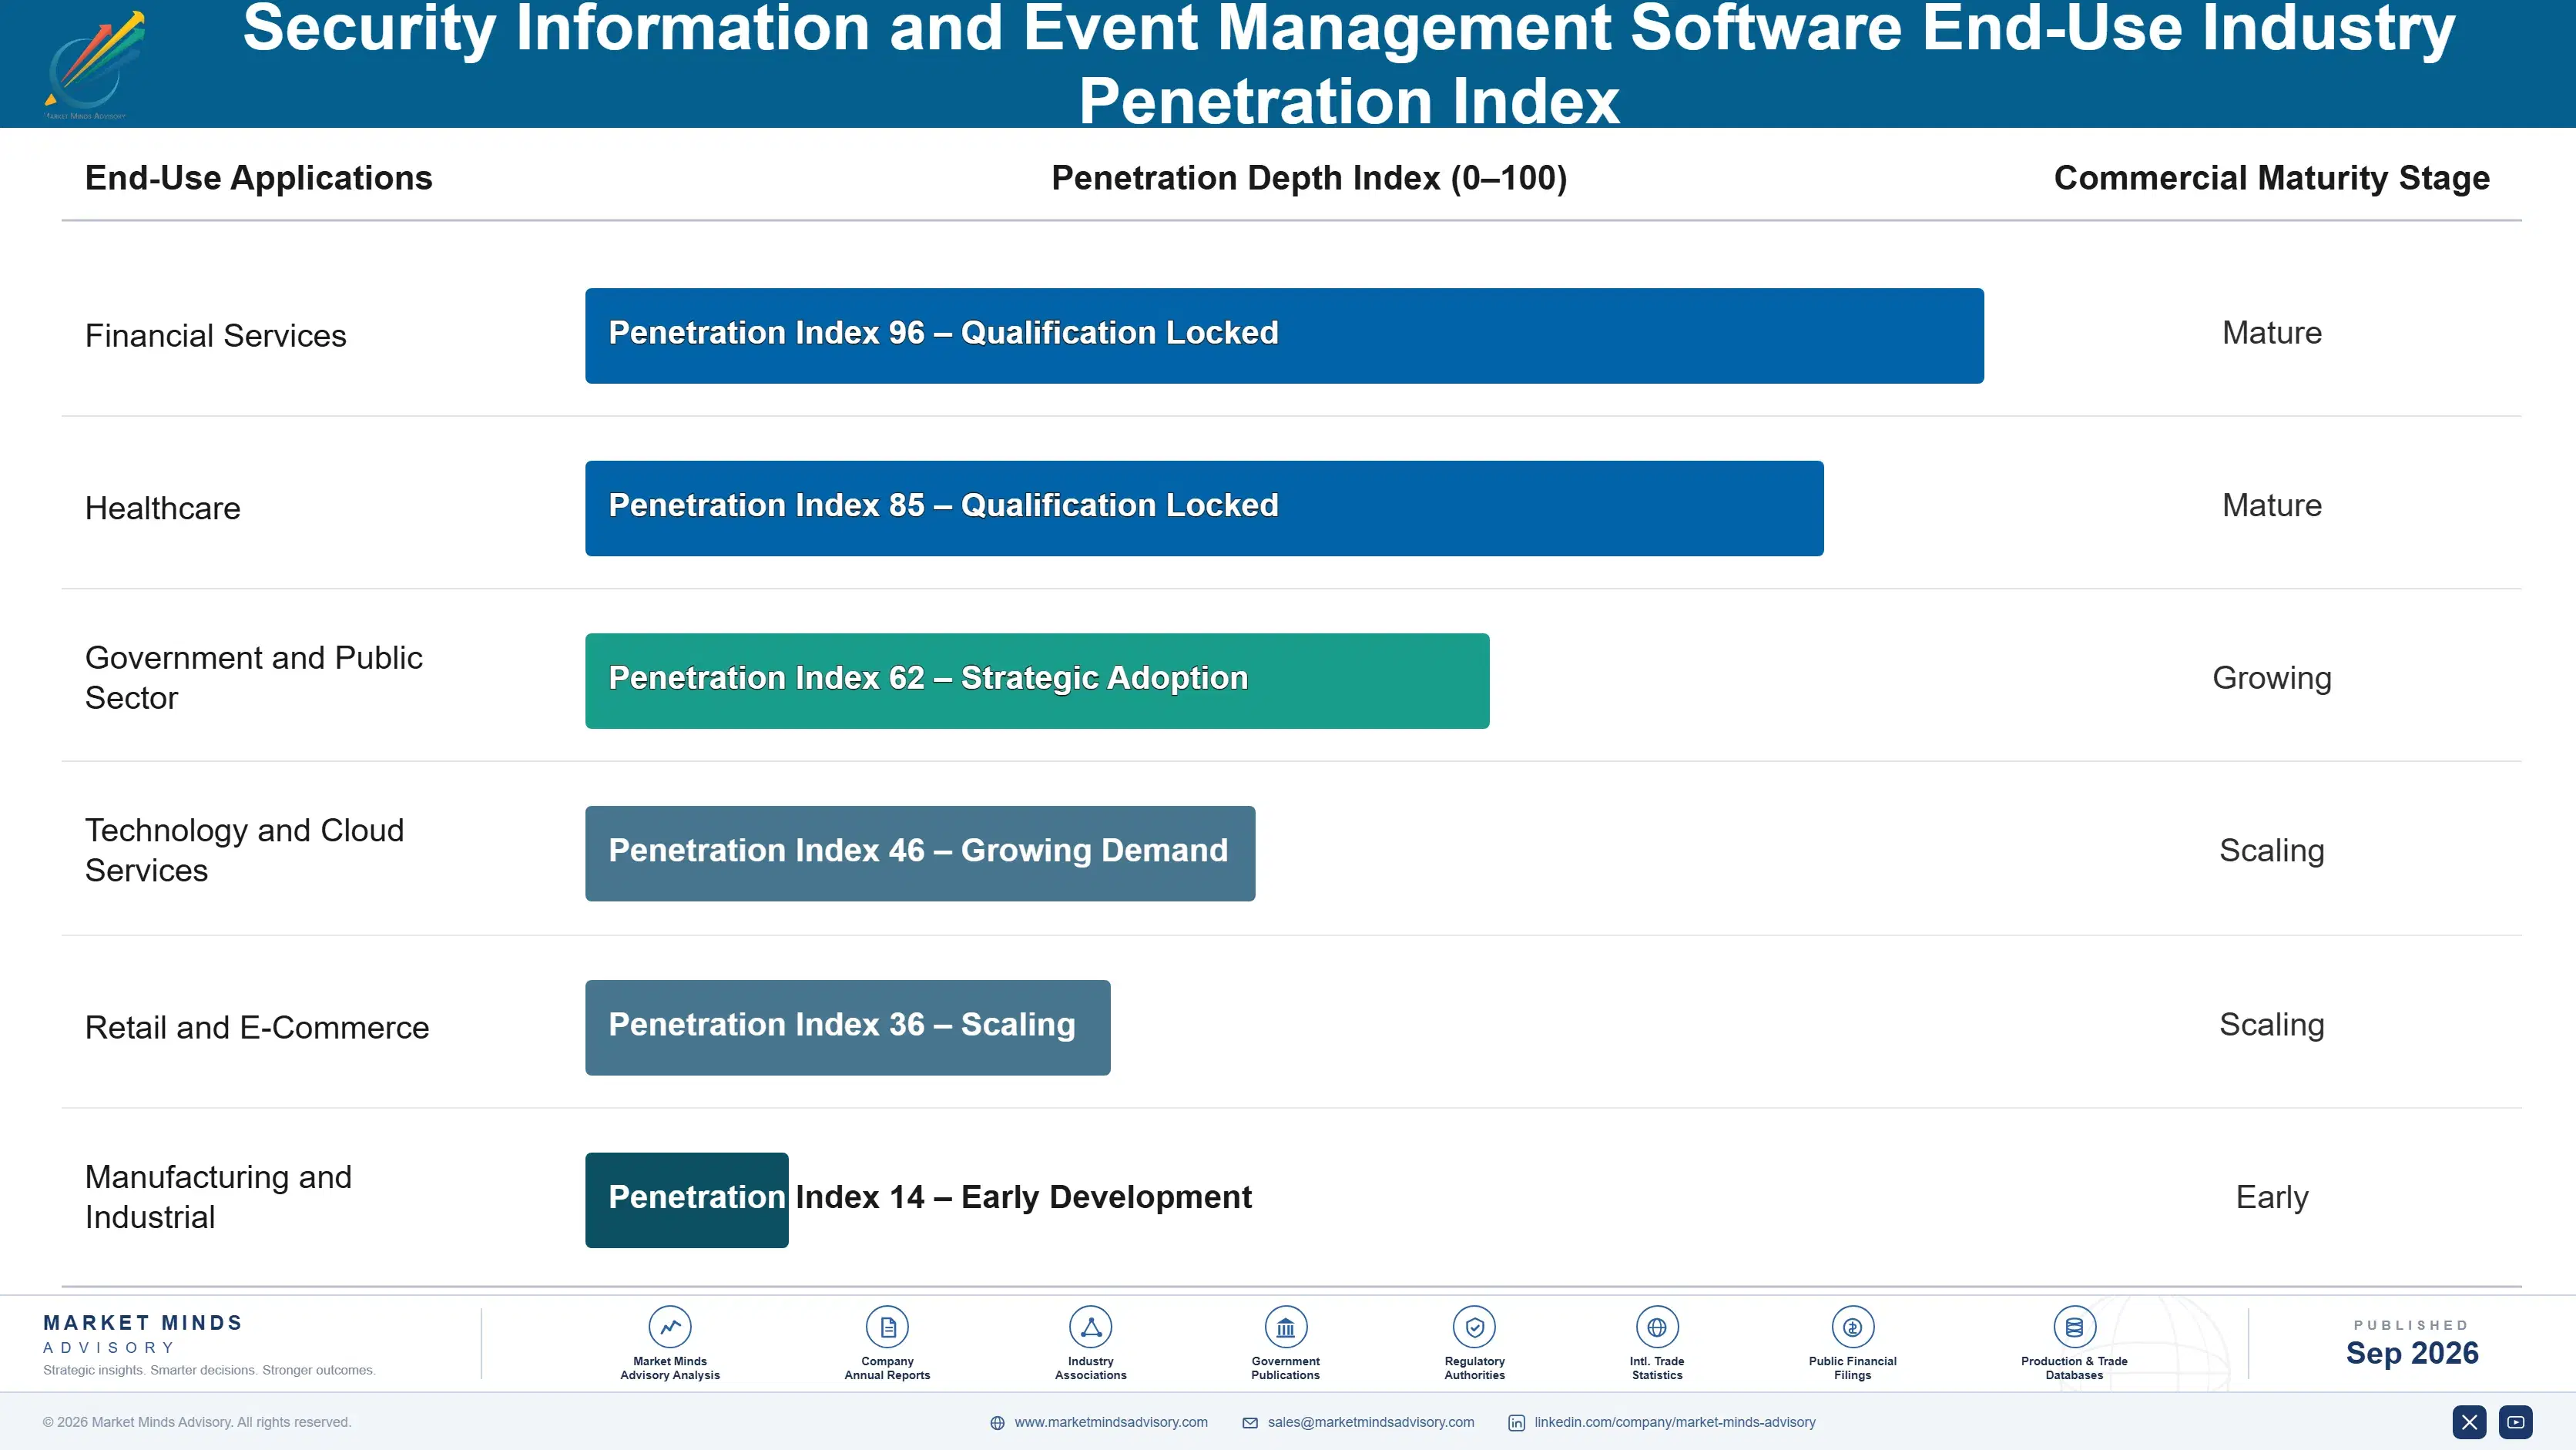2576x1450 pixels.
Task: Select the Production & Trade Databases icon
Action: 2074,1327
